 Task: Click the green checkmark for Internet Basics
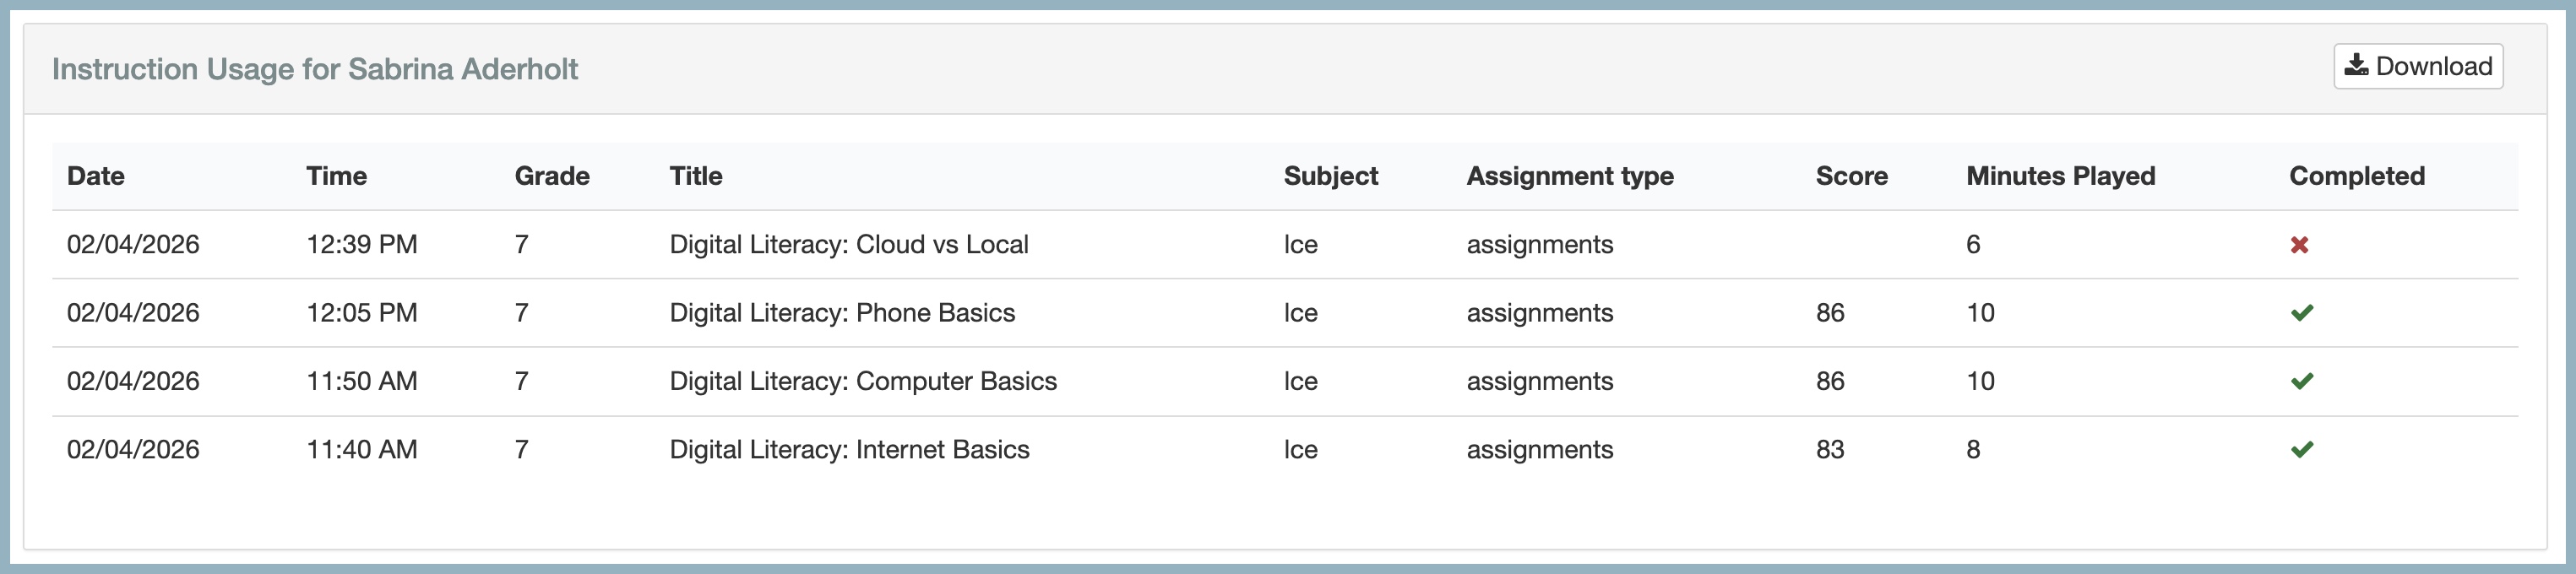[2301, 450]
